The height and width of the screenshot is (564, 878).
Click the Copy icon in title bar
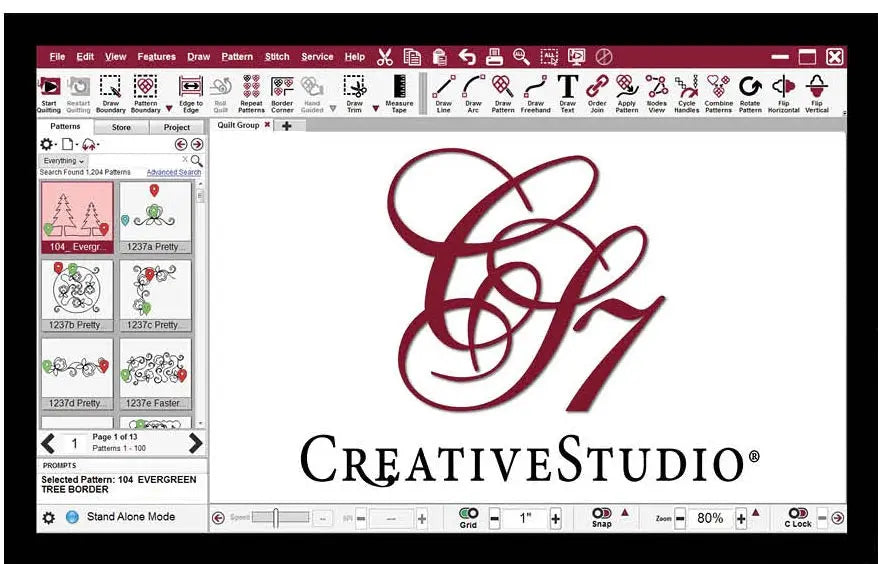pos(412,57)
